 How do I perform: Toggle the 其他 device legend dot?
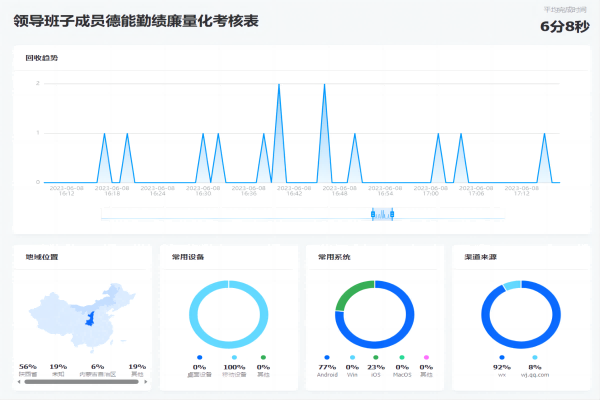coord(263,357)
